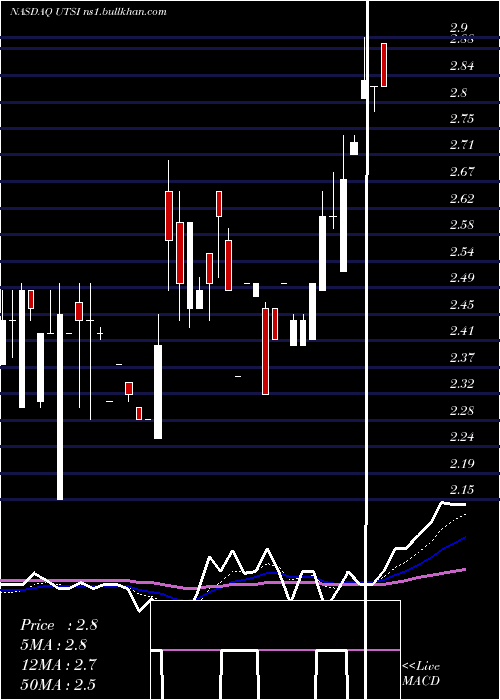Click the '50MA : 2.5' legend entry
This screenshot has width=500, height=700.
coord(58,684)
